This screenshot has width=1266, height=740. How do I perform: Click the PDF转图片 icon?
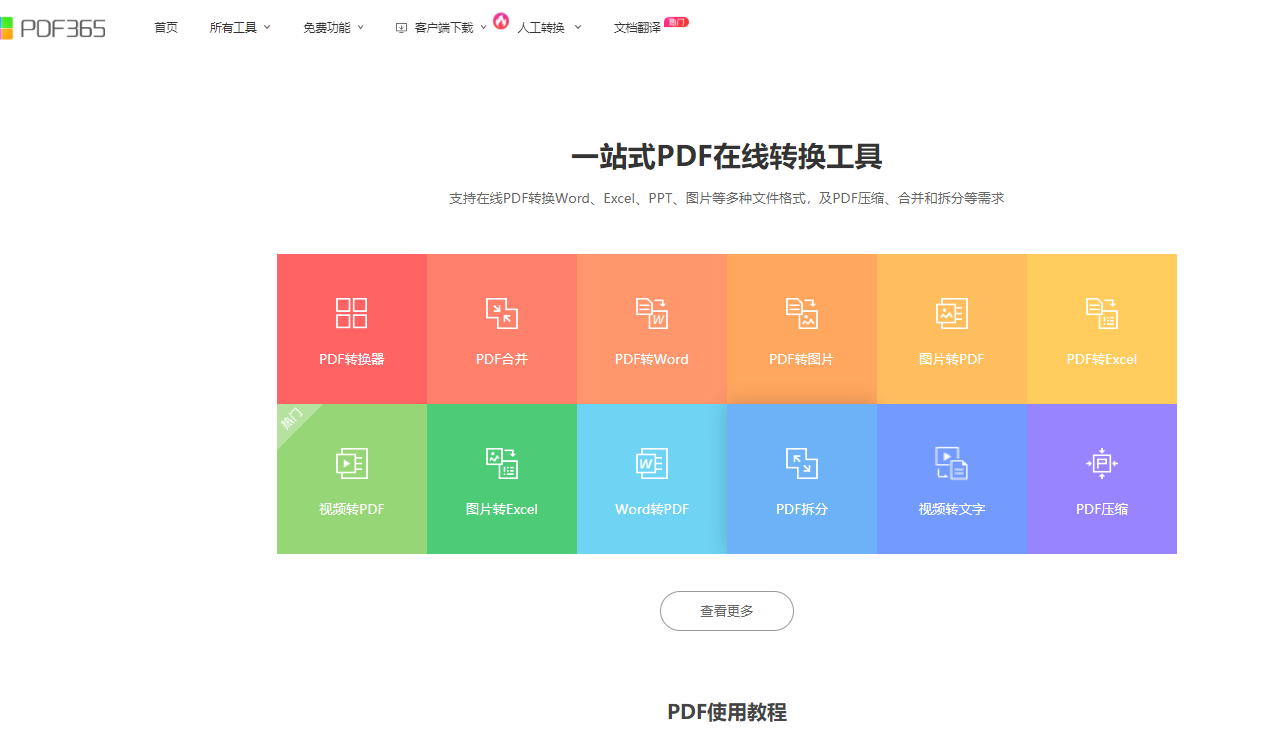[x=802, y=313]
